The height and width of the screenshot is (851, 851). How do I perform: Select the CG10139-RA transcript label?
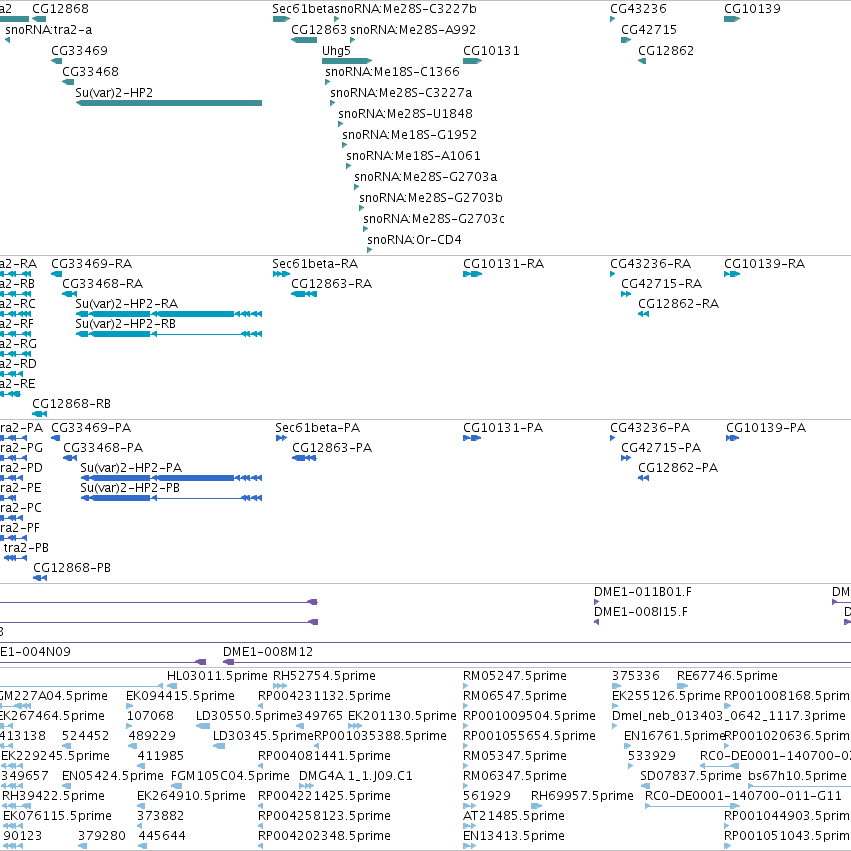[765, 264]
